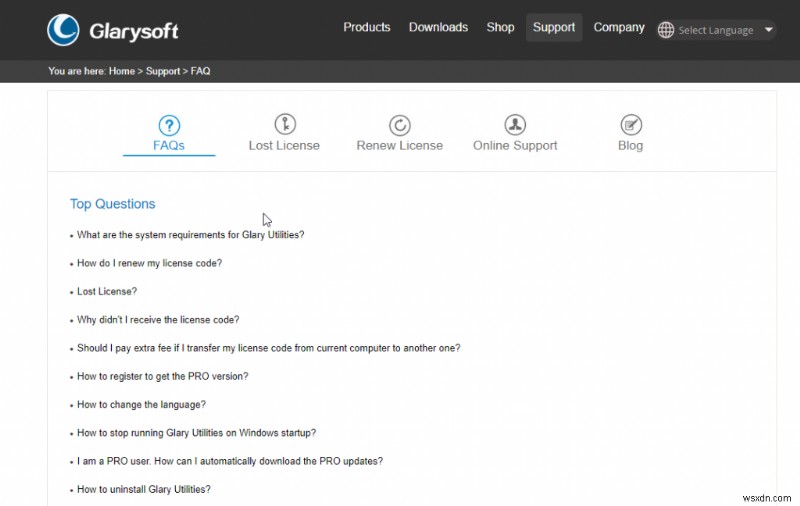This screenshot has height=506, width=800.
Task: Click the globe language icon
Action: [x=666, y=30]
